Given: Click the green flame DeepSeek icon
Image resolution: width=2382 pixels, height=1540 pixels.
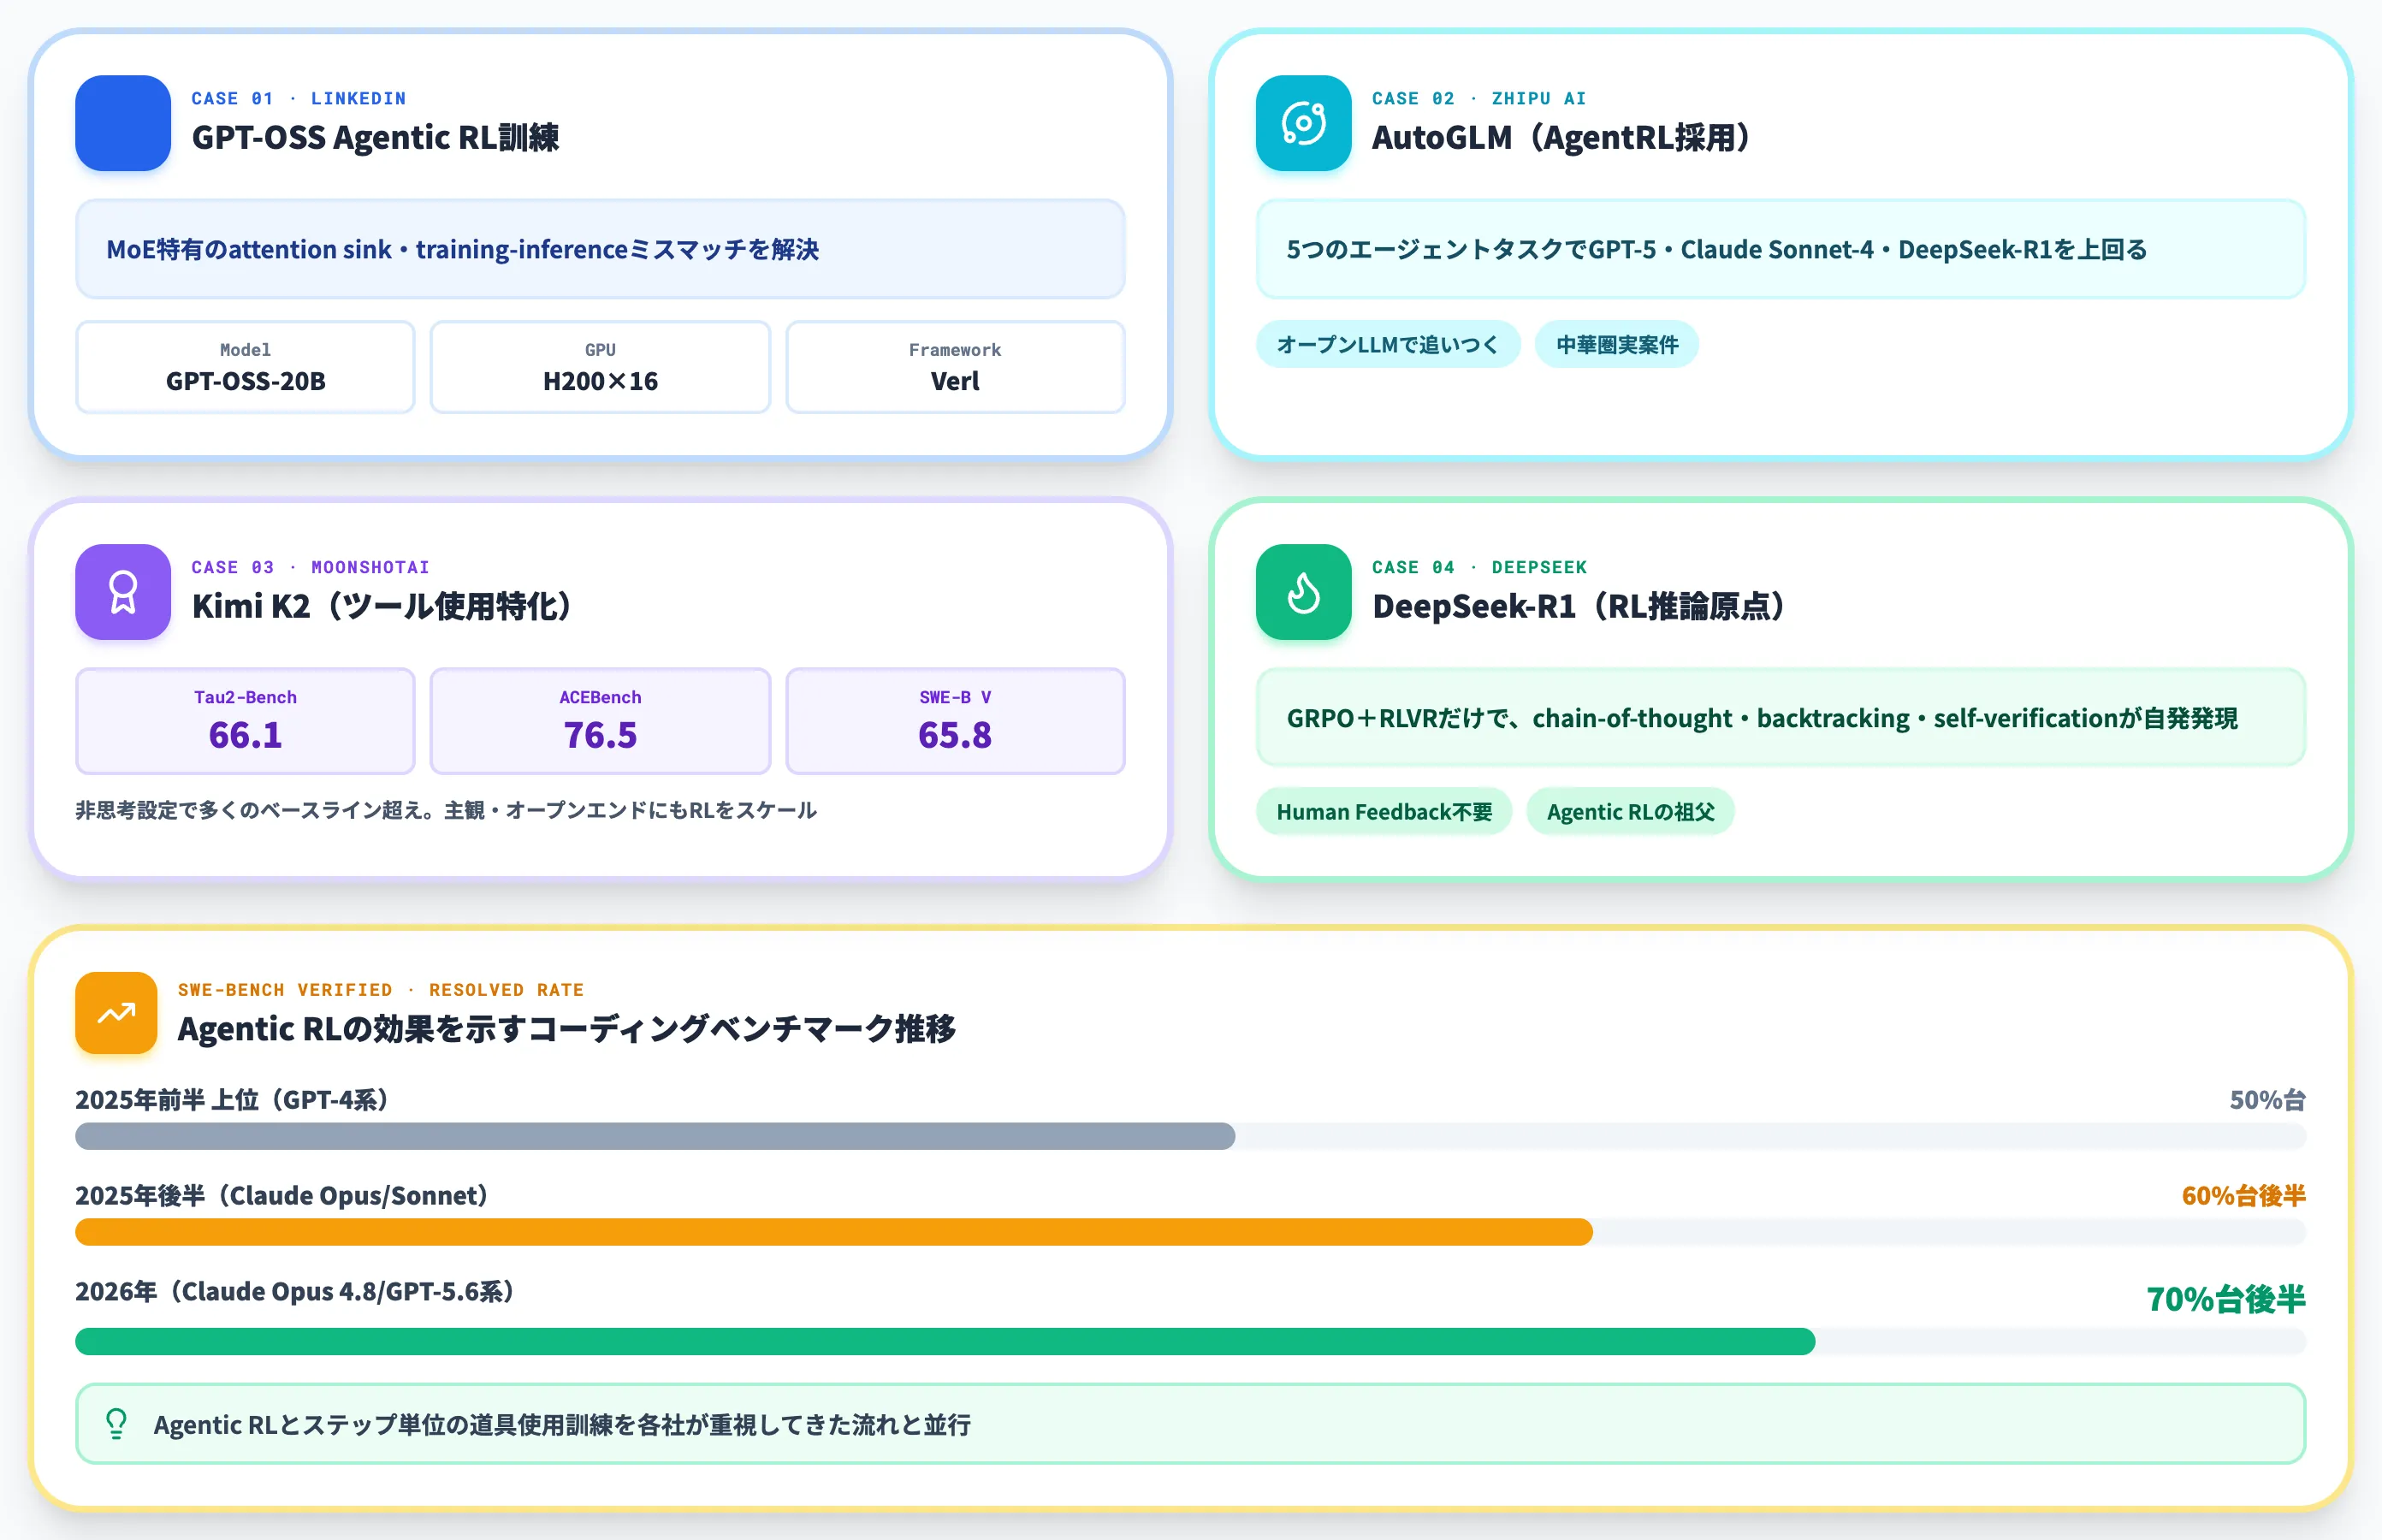Looking at the screenshot, I should pos(1303,592).
